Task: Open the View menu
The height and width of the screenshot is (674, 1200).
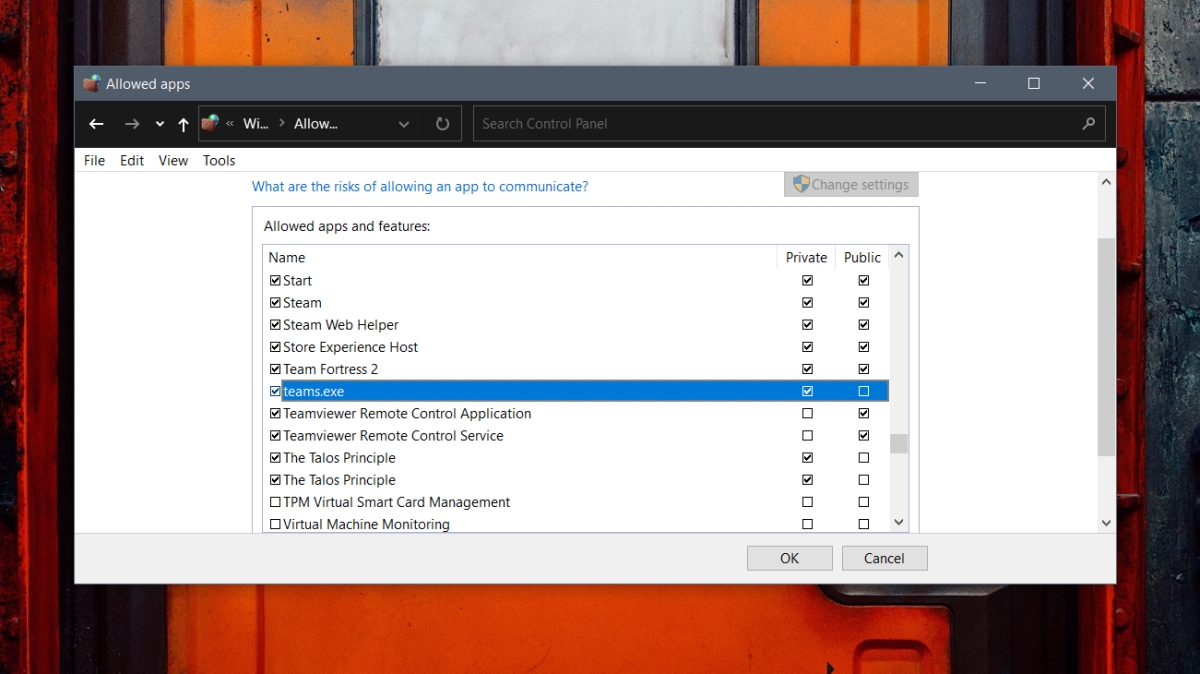Action: coord(173,160)
